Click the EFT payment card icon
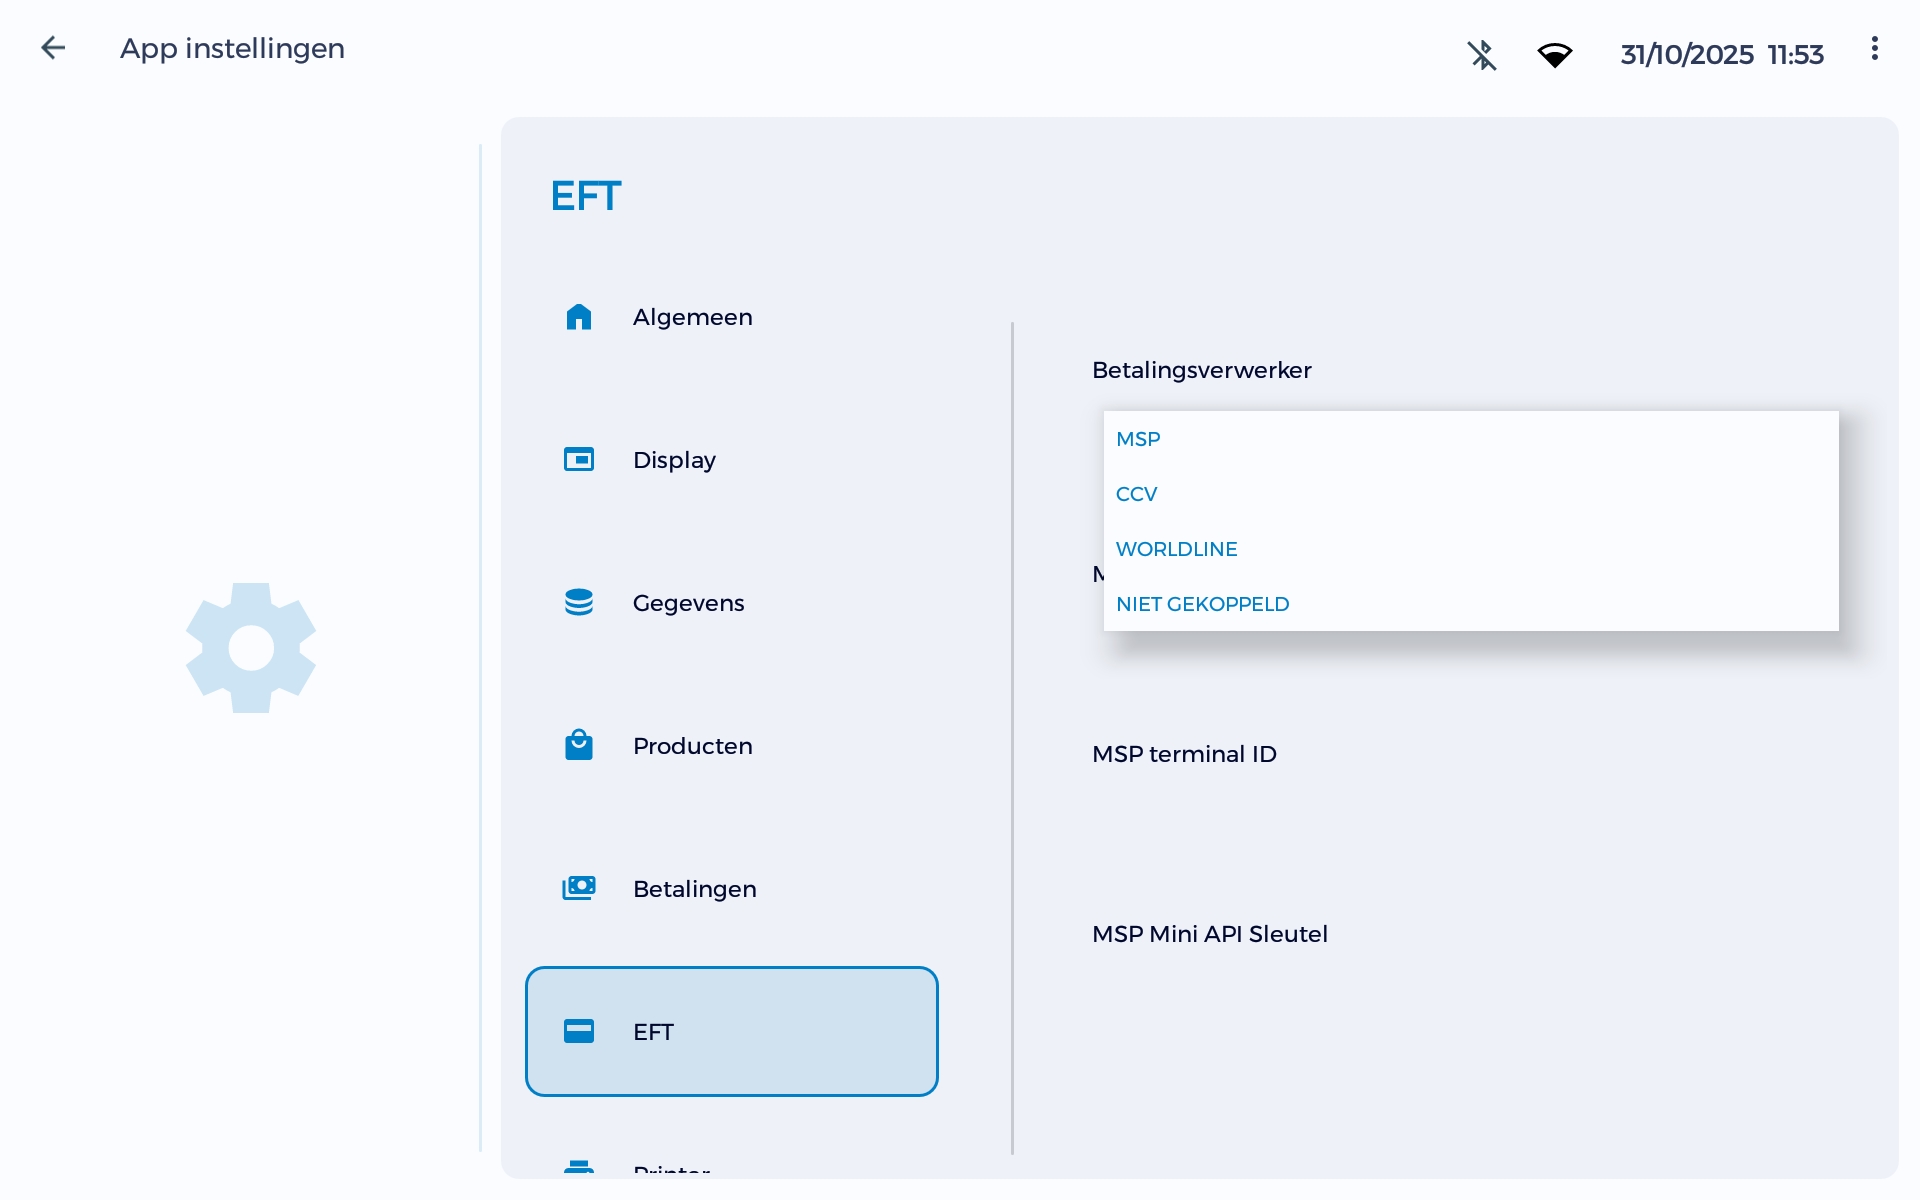This screenshot has width=1920, height=1200. click(580, 1031)
